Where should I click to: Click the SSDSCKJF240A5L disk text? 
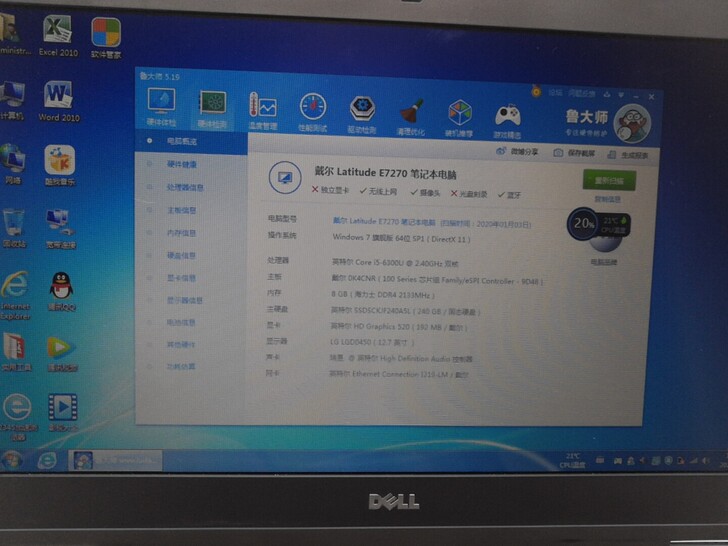(x=405, y=311)
